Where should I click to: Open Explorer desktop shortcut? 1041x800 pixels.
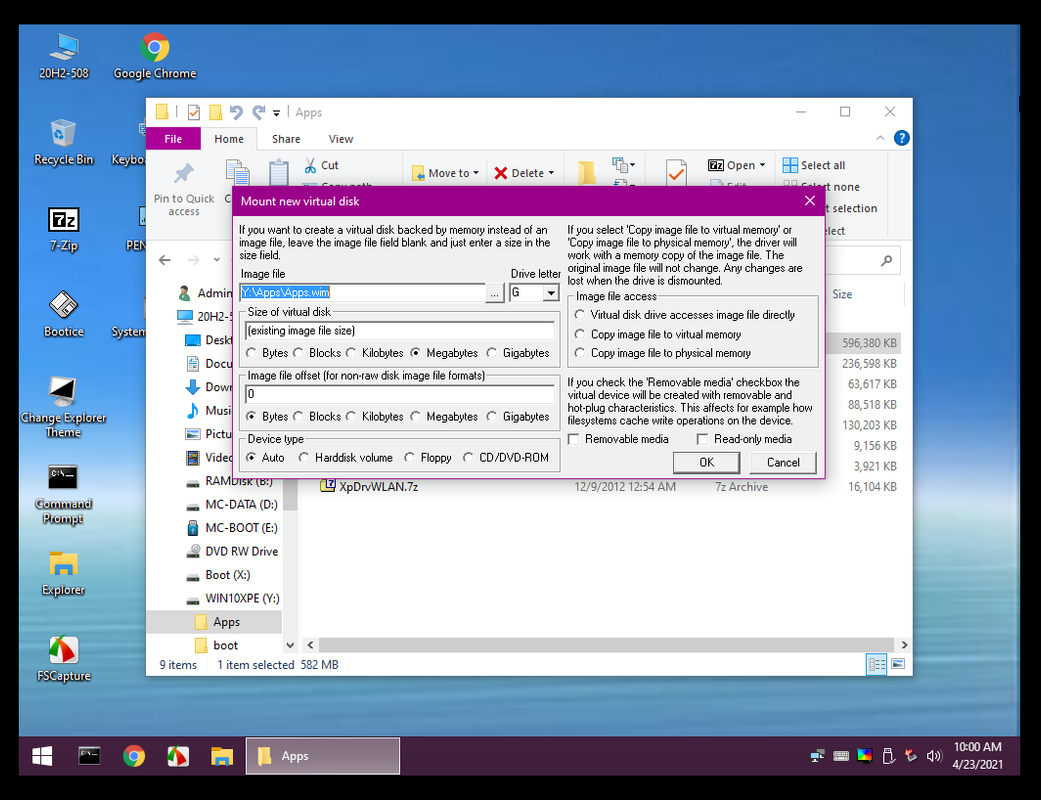[63, 572]
